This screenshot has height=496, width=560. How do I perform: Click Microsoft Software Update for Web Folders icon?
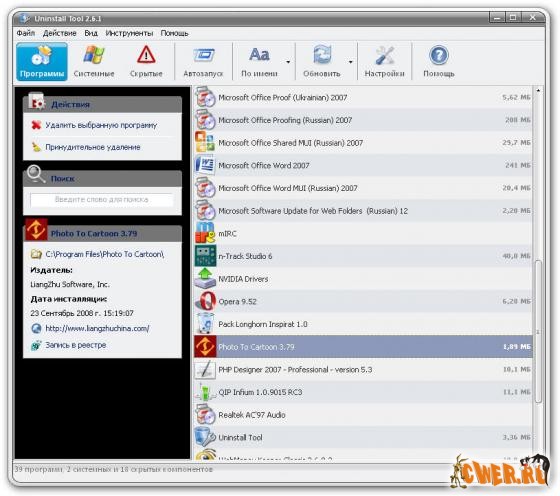click(205, 210)
